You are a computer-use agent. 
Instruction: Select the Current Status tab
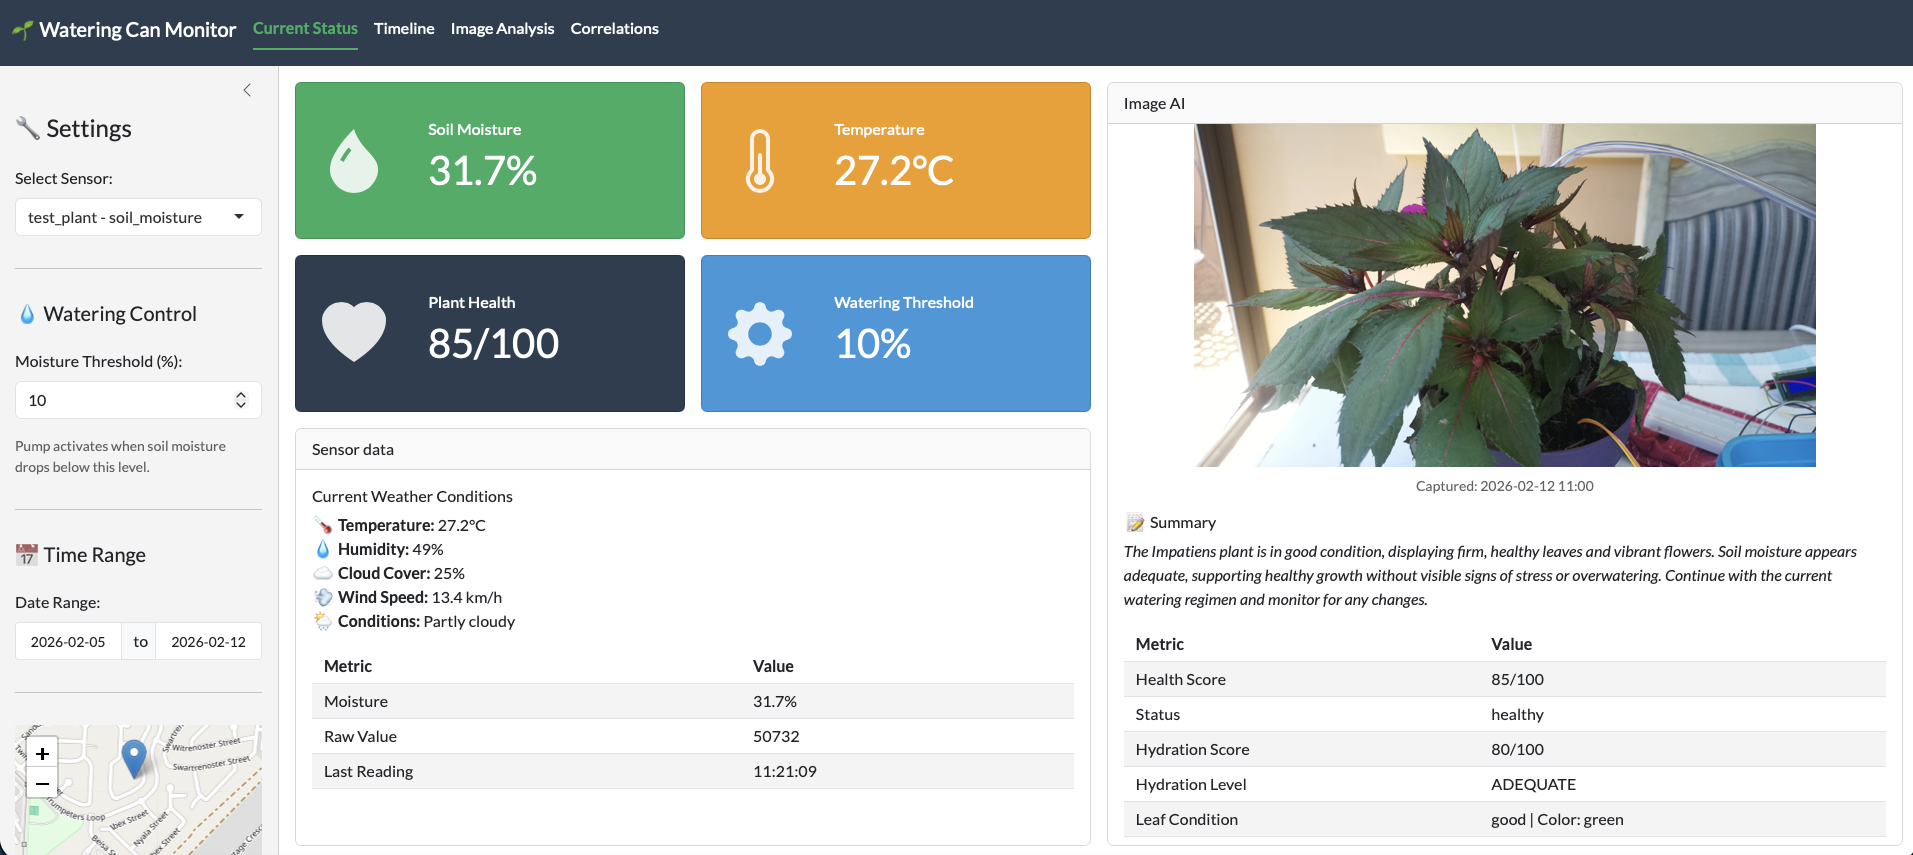(x=305, y=29)
